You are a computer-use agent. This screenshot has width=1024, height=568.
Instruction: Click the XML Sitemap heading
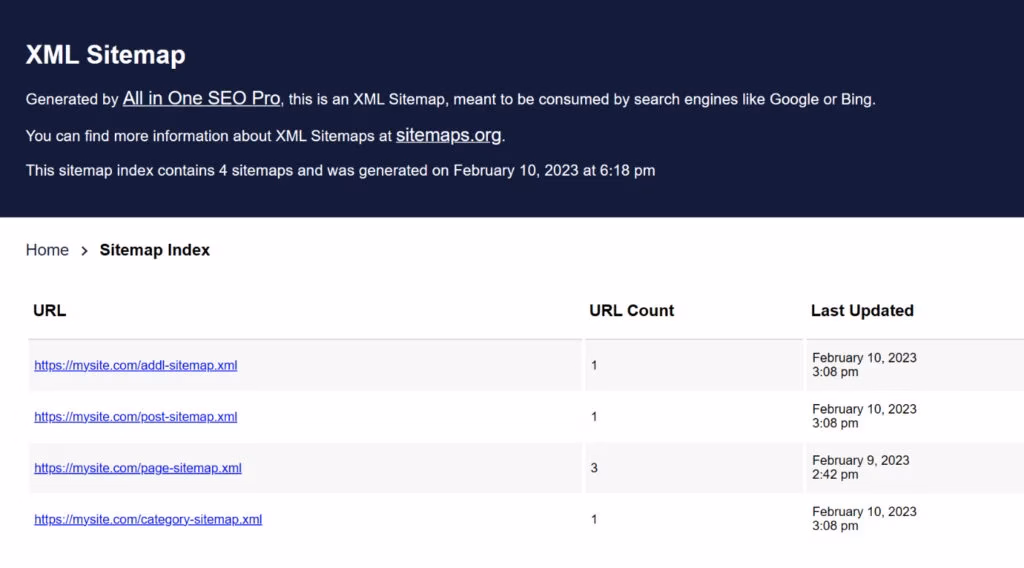pos(105,54)
